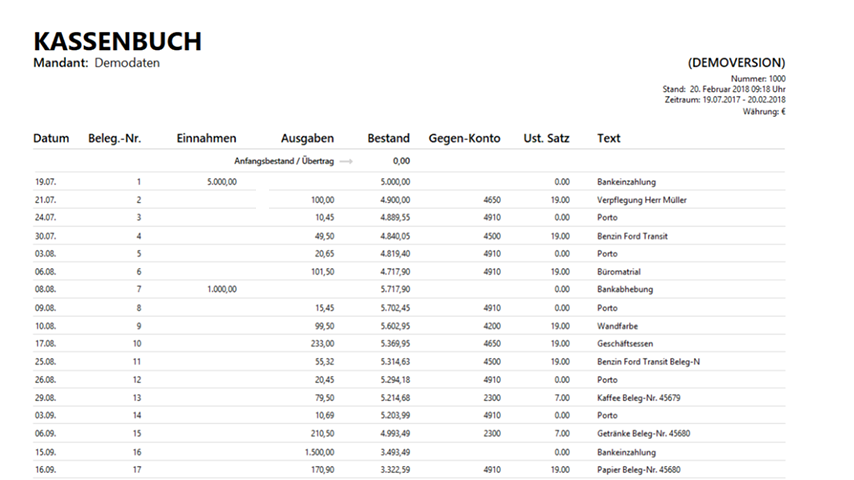This screenshot has height=480, width=854.
Task: Click the 1.000,00 Einnahmen amount
Action: click(222, 289)
